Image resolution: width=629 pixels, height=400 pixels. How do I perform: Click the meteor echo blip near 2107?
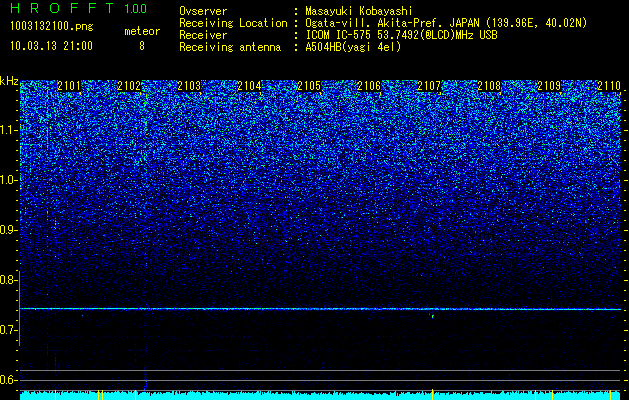(x=432, y=316)
